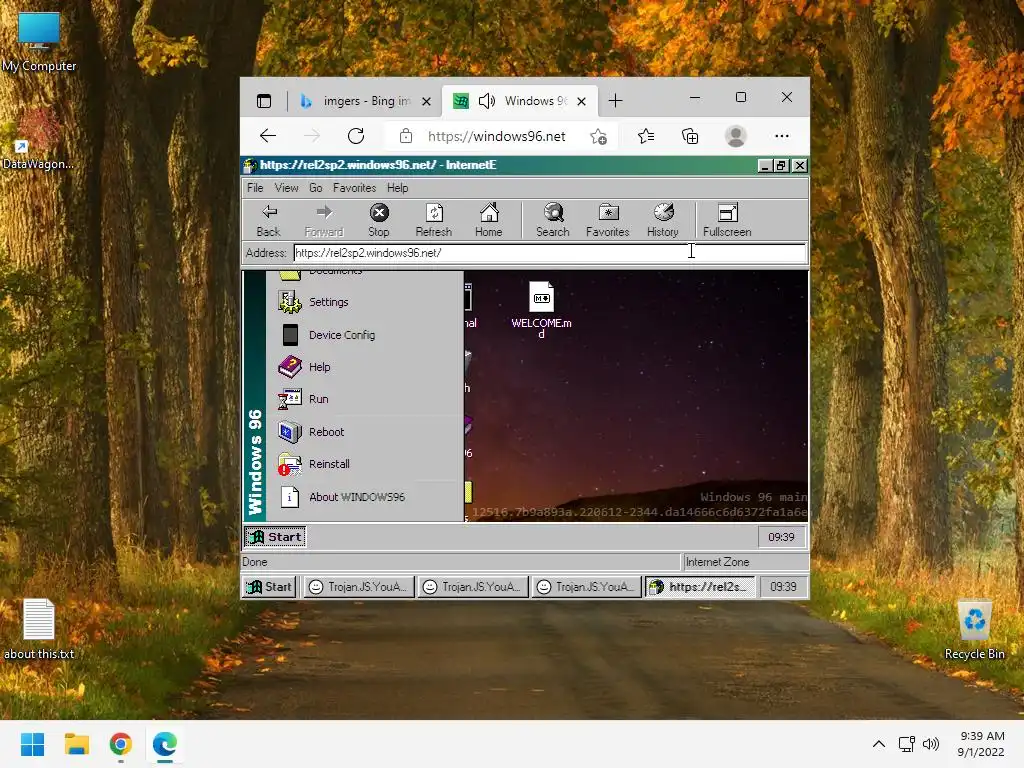Open History in InternetE toolbar
Screen dimensions: 1024x768
coord(663,220)
